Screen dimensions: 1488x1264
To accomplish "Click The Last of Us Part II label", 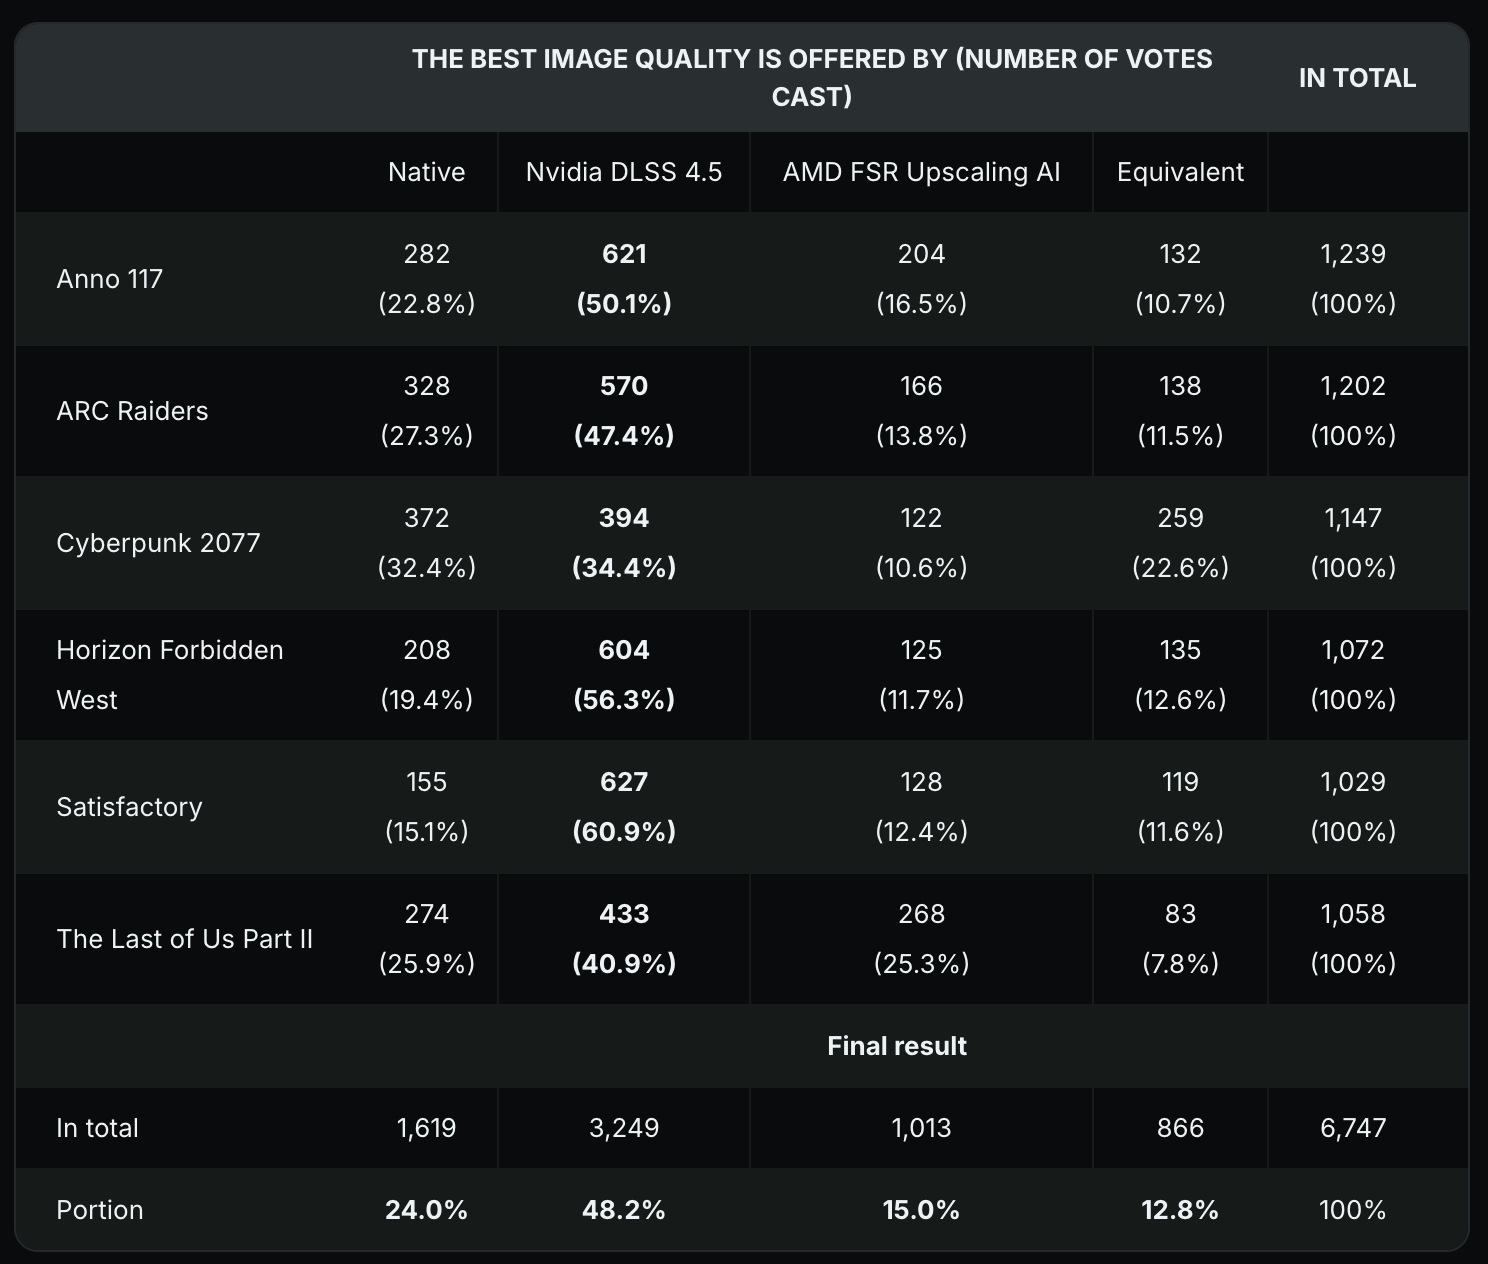I will pyautogui.click(x=184, y=939).
